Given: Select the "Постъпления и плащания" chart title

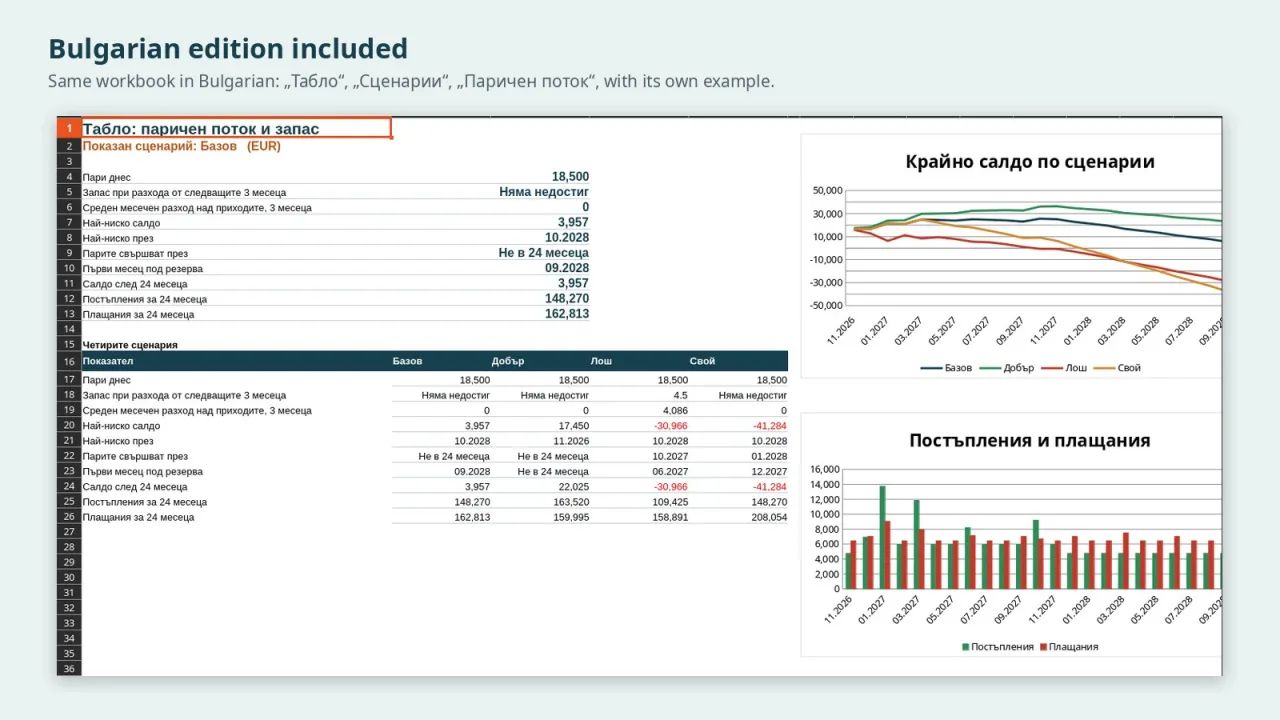Looking at the screenshot, I should 1030,440.
